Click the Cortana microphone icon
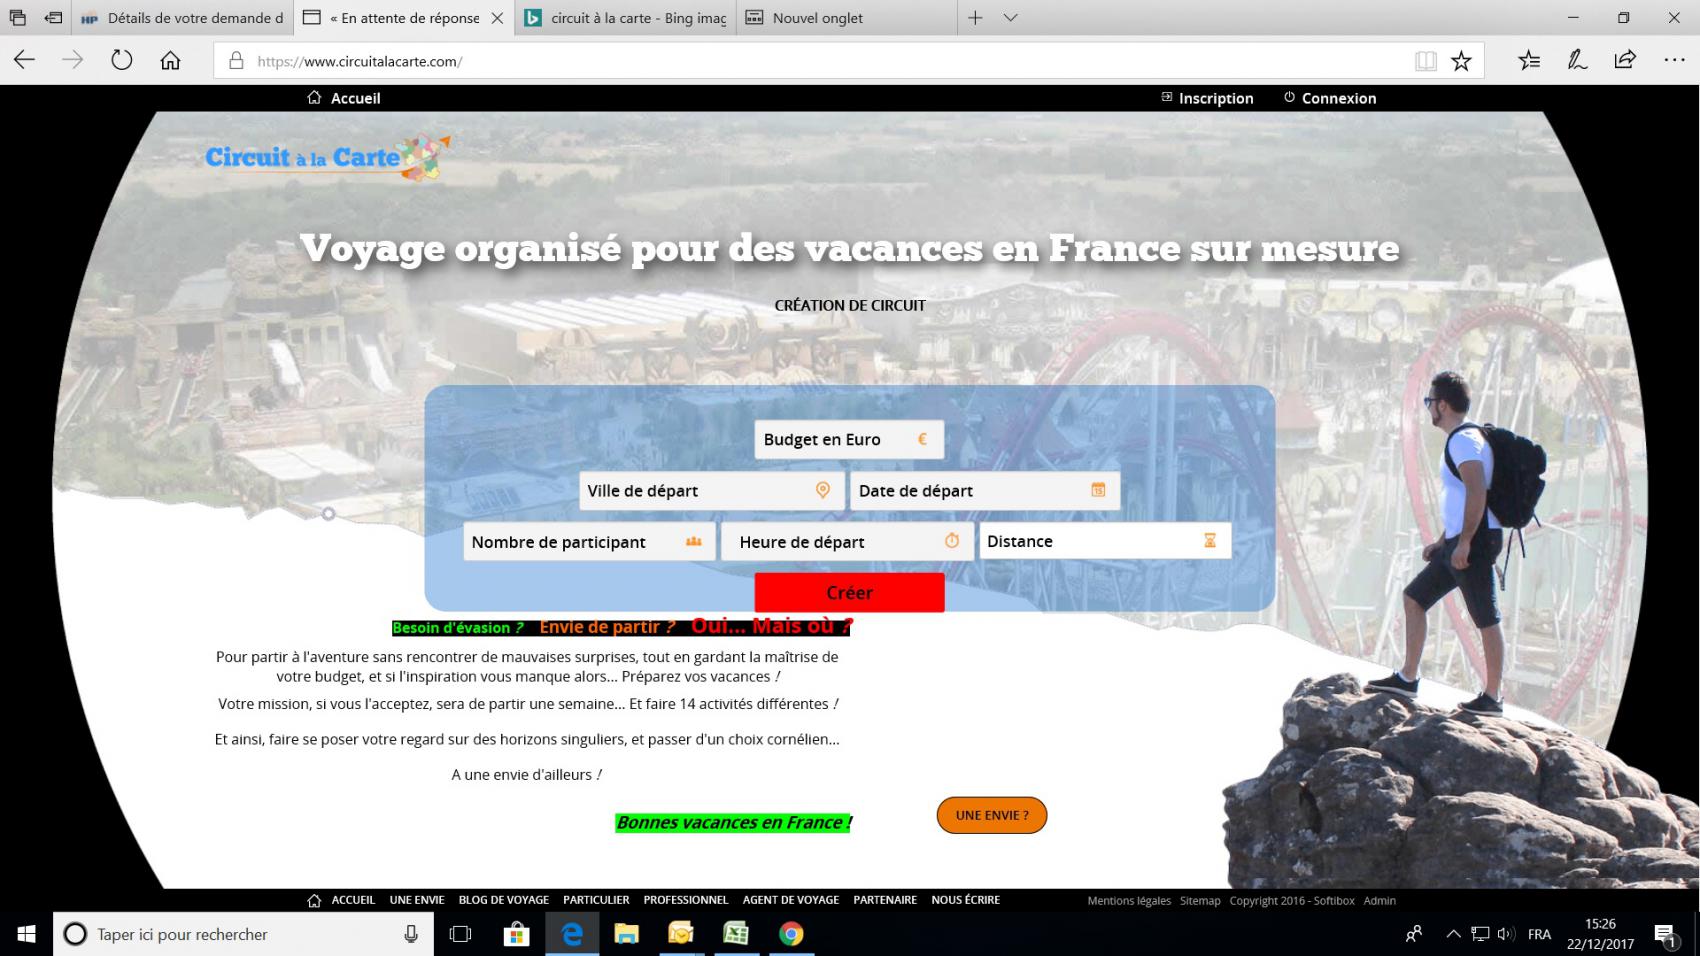 [x=411, y=934]
